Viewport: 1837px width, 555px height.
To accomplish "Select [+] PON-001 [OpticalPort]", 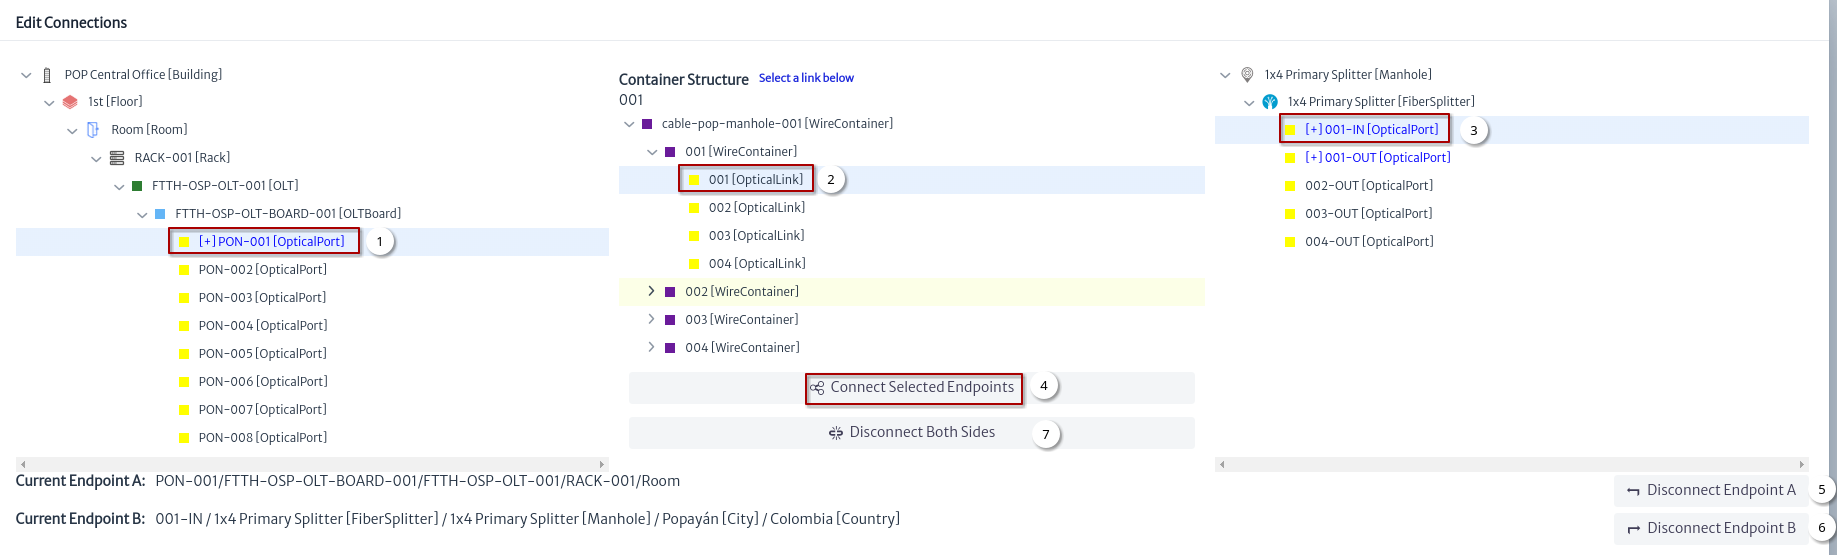I will [x=271, y=242].
